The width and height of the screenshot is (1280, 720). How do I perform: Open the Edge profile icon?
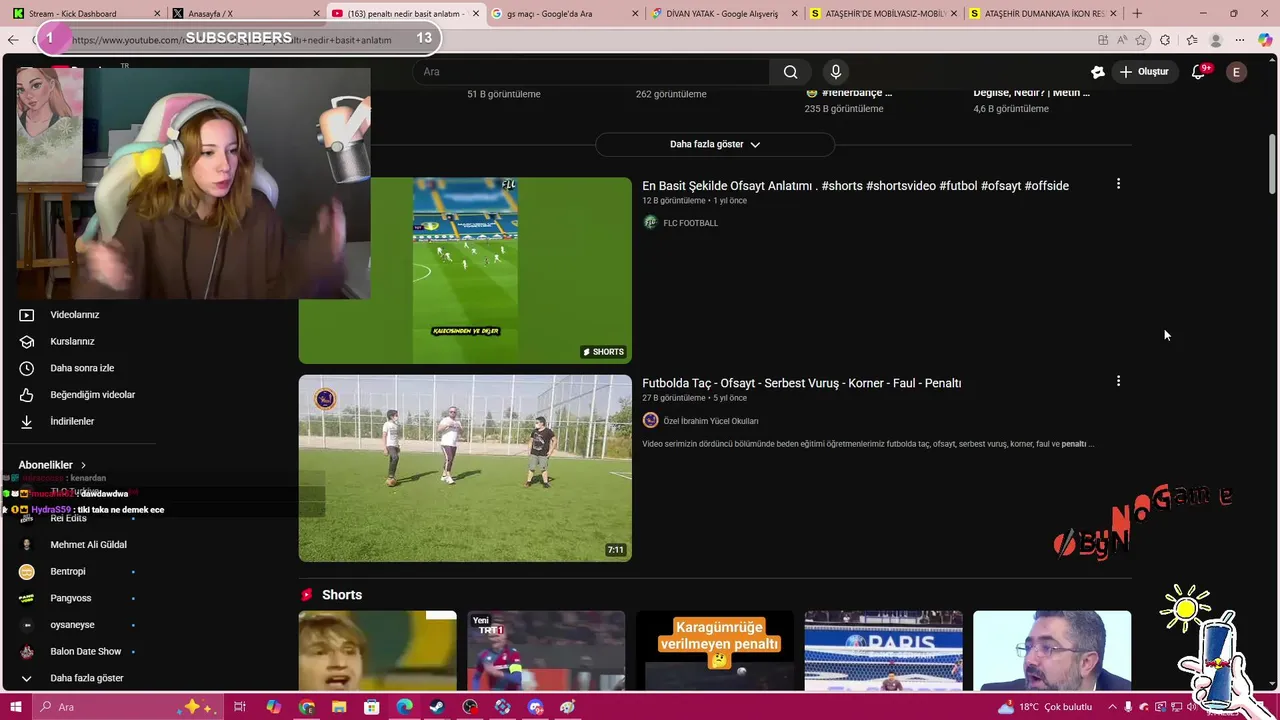tap(1216, 40)
